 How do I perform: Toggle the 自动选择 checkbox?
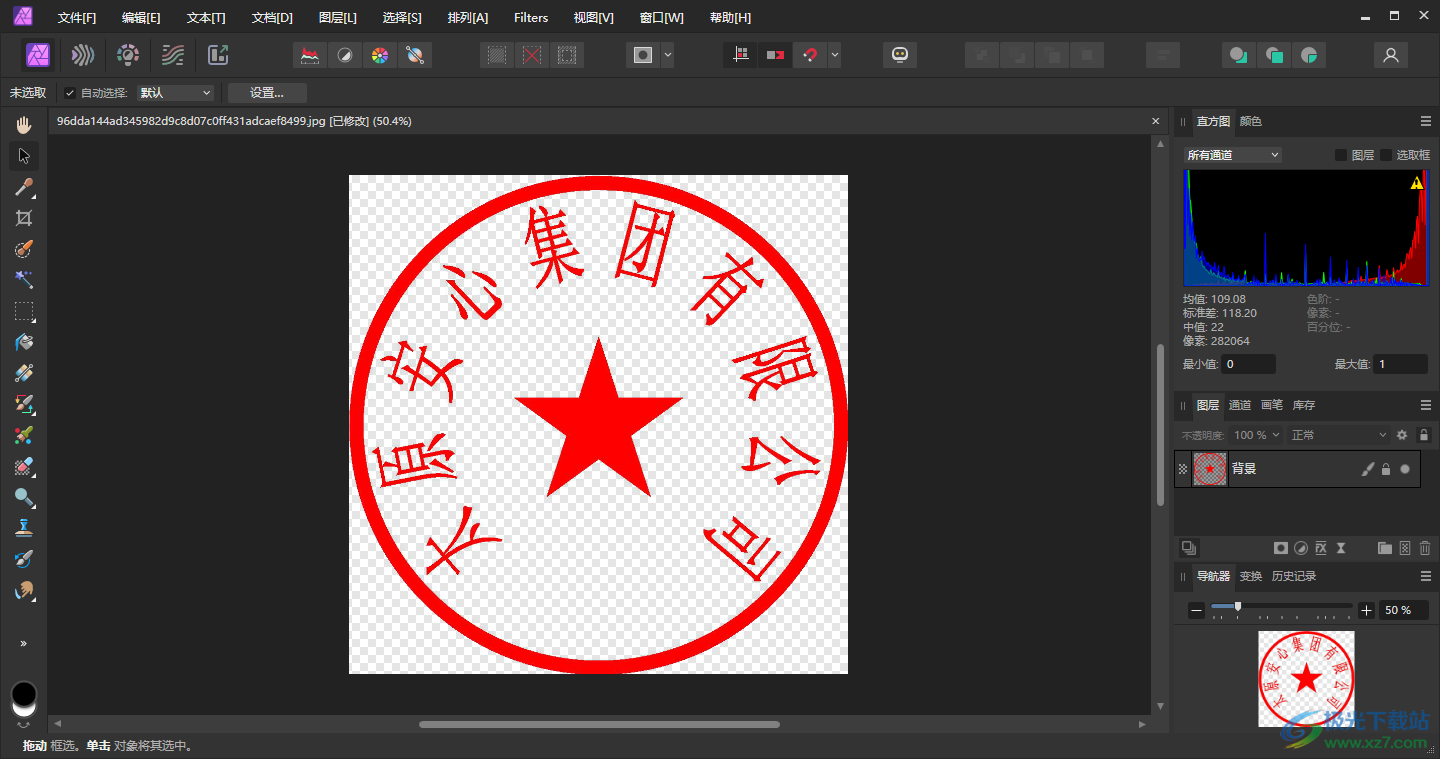coord(70,93)
